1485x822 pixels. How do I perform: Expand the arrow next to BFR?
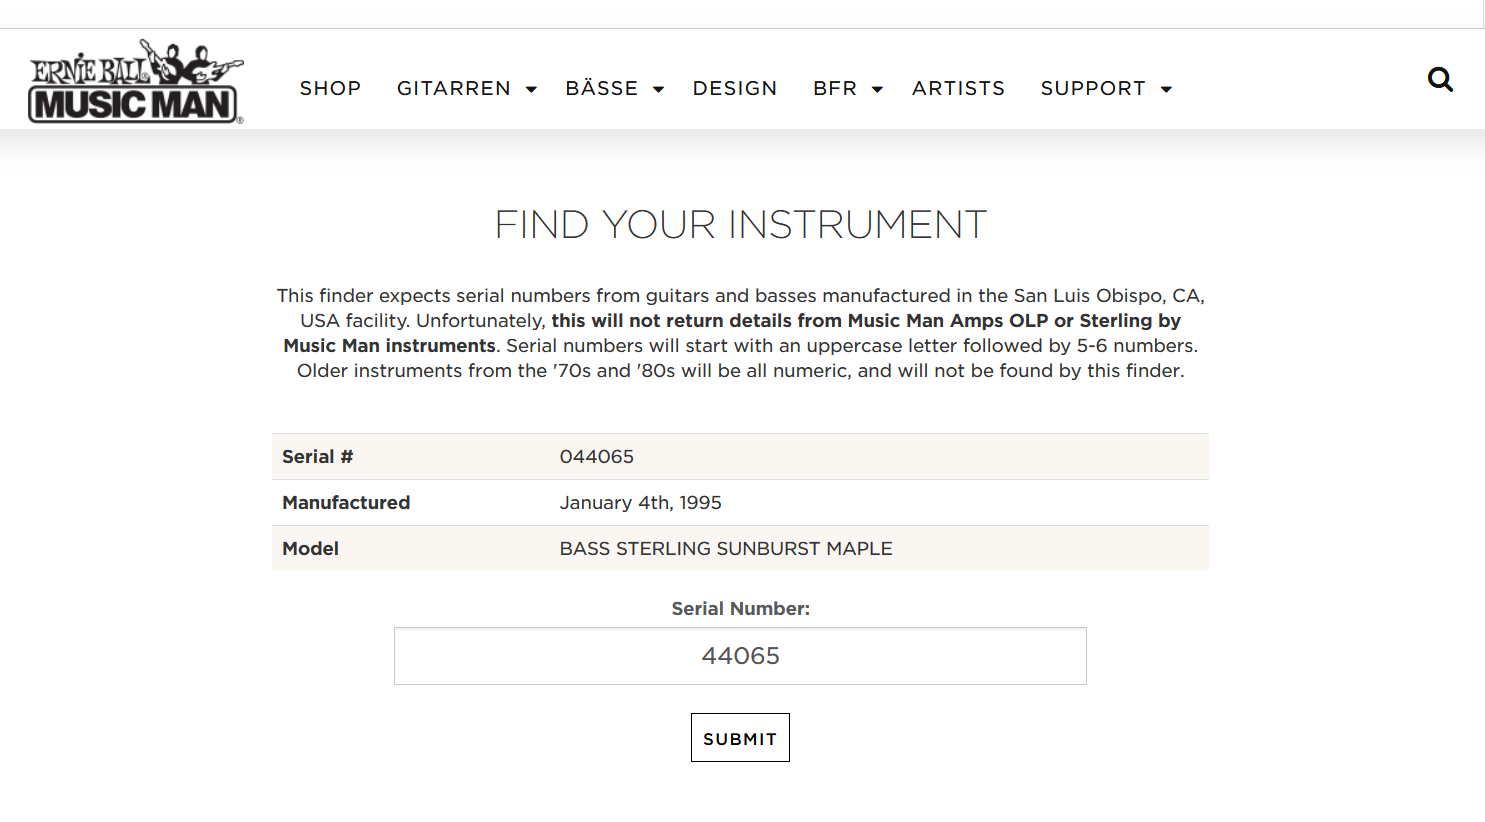[x=877, y=89]
